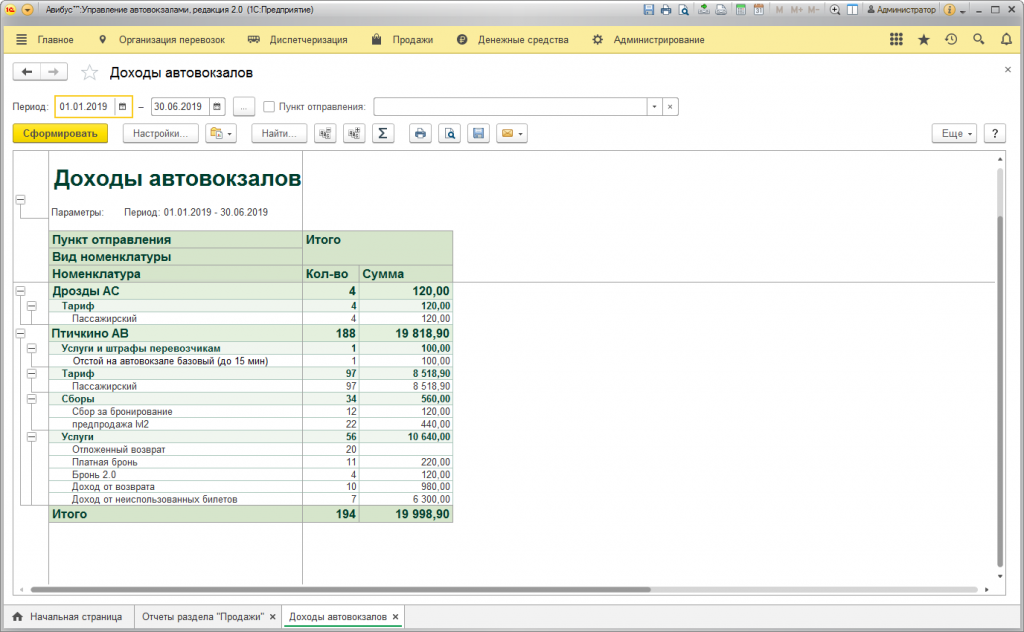Open the history clock icon
Screen dimensions: 1024x632
click(x=950, y=40)
